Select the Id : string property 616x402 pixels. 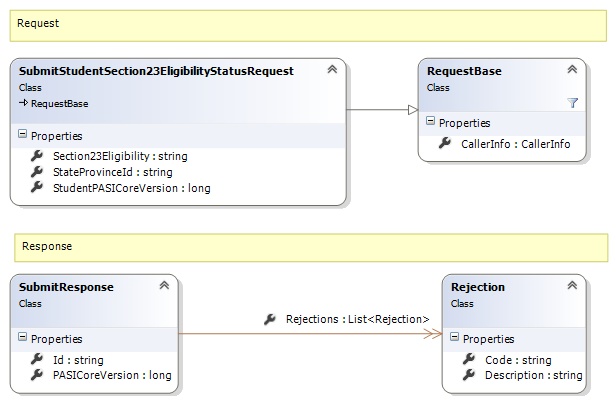point(78,360)
